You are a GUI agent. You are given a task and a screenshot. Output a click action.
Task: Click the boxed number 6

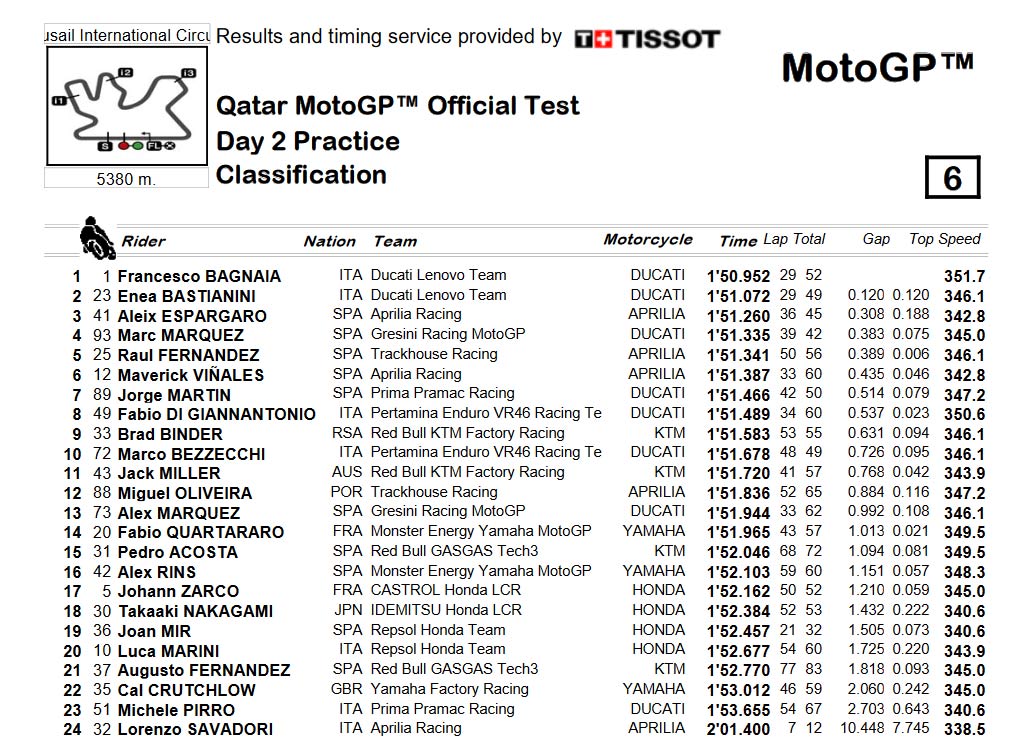pyautogui.click(x=953, y=177)
